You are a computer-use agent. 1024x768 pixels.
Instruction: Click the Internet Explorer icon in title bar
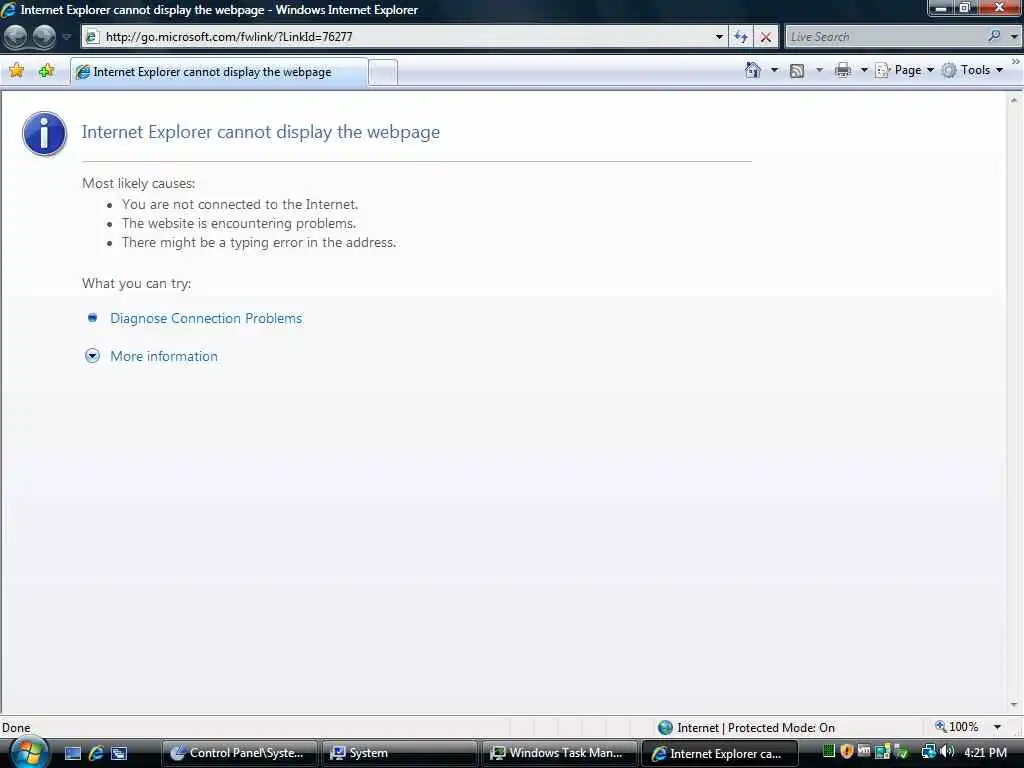(x=8, y=10)
